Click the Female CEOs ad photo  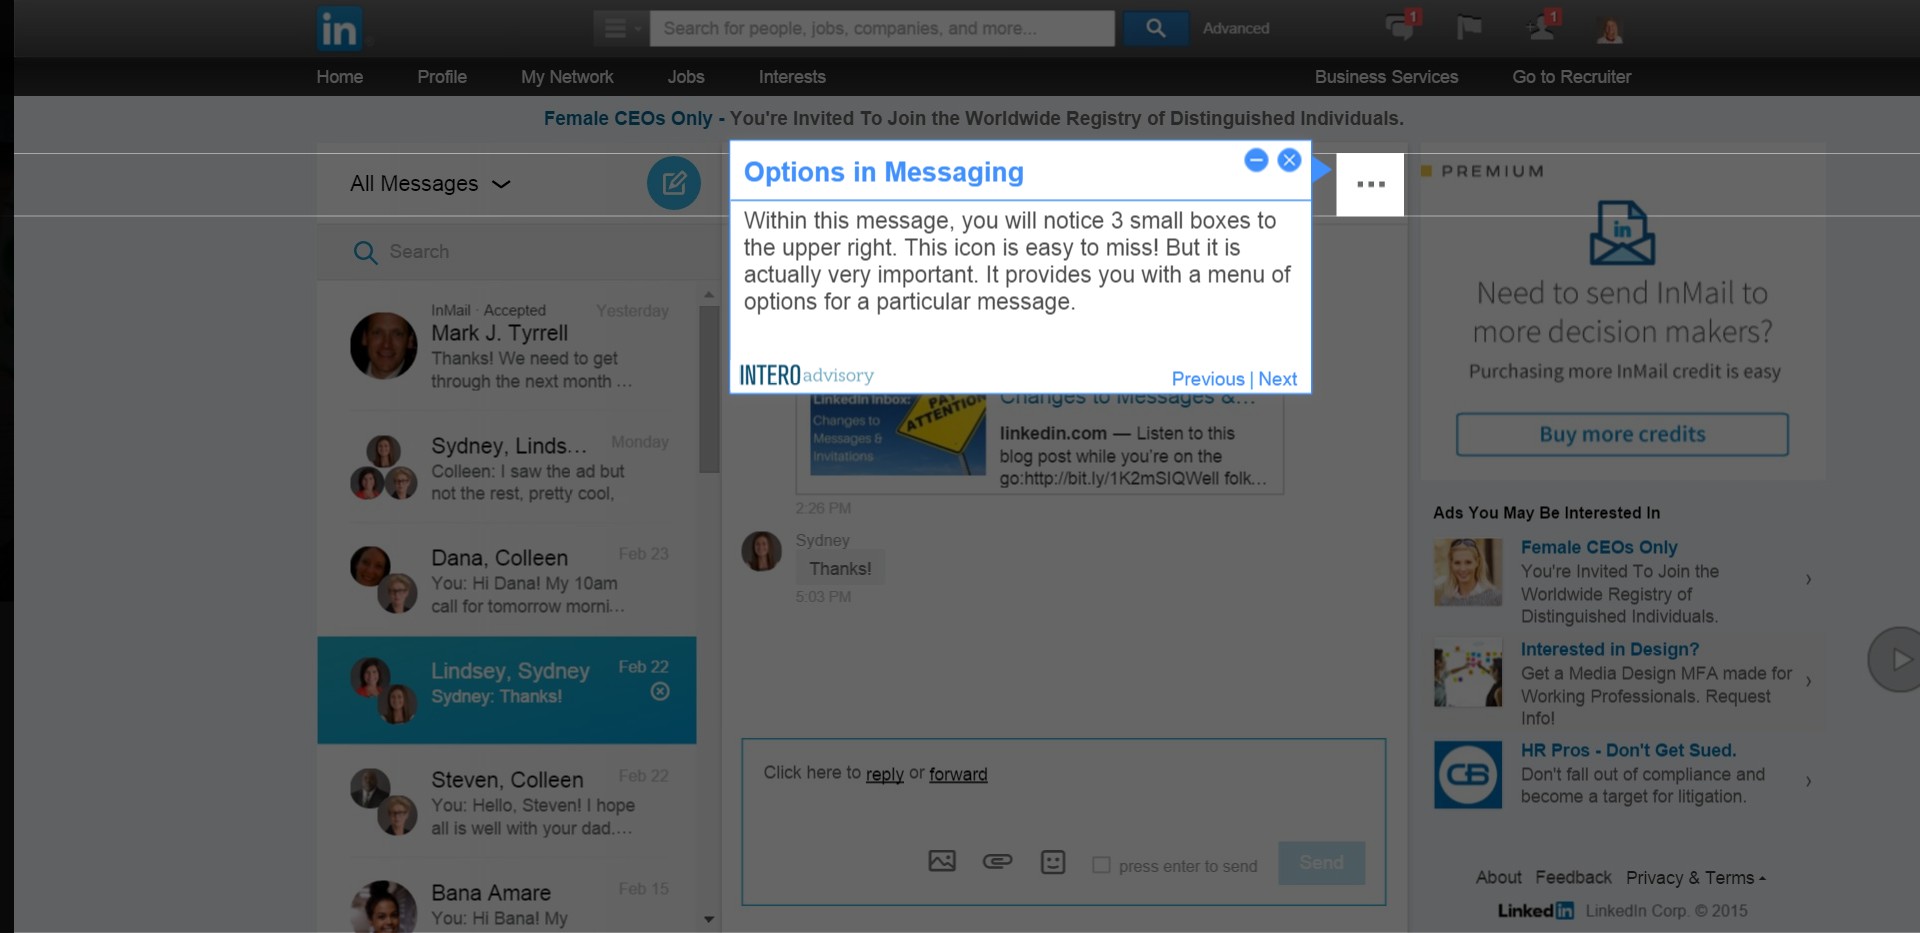(1468, 572)
